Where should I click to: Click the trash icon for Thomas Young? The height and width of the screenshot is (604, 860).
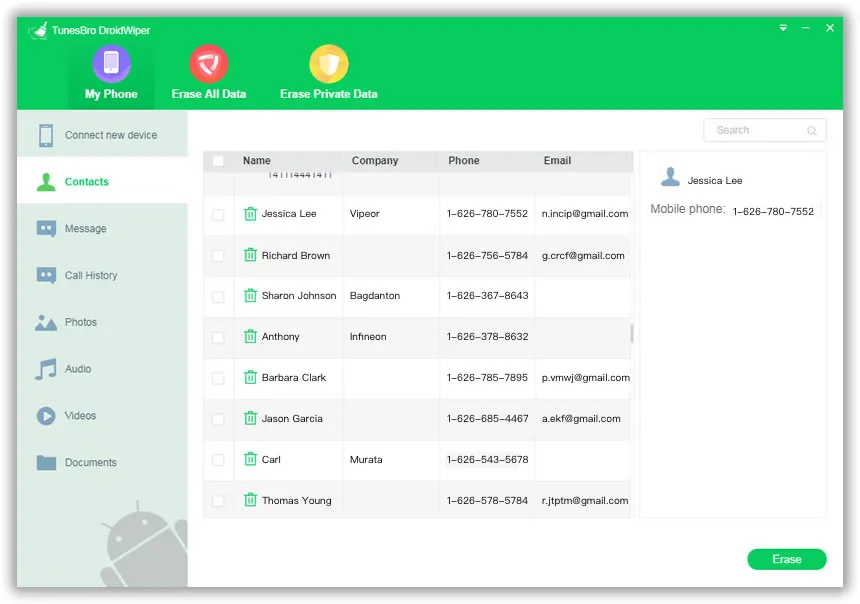250,500
